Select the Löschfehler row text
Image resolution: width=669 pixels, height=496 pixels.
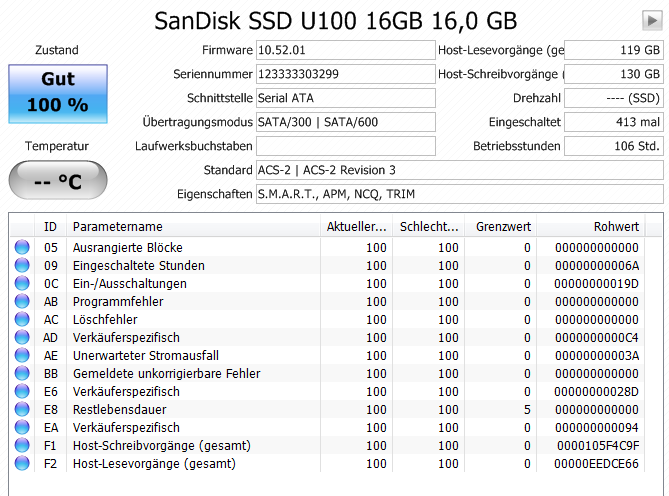click(x=105, y=319)
